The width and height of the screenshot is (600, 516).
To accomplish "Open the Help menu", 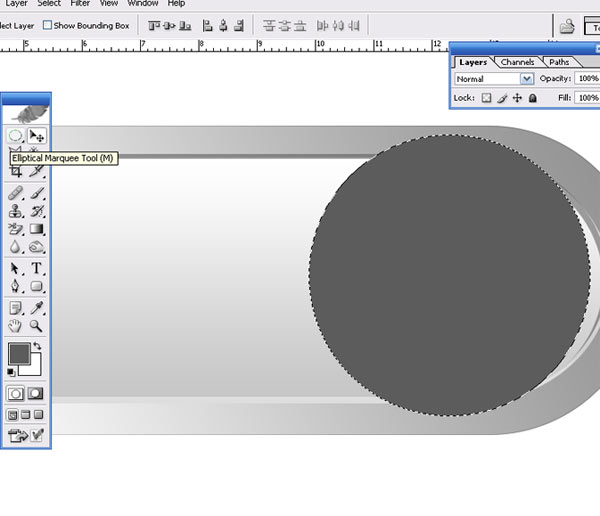I will point(176,3).
